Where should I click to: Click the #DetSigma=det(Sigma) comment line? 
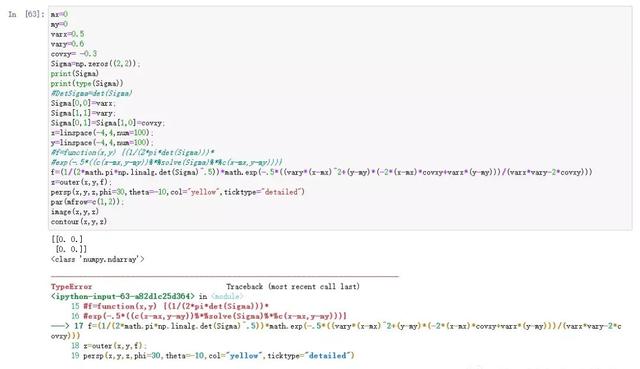tap(91, 93)
